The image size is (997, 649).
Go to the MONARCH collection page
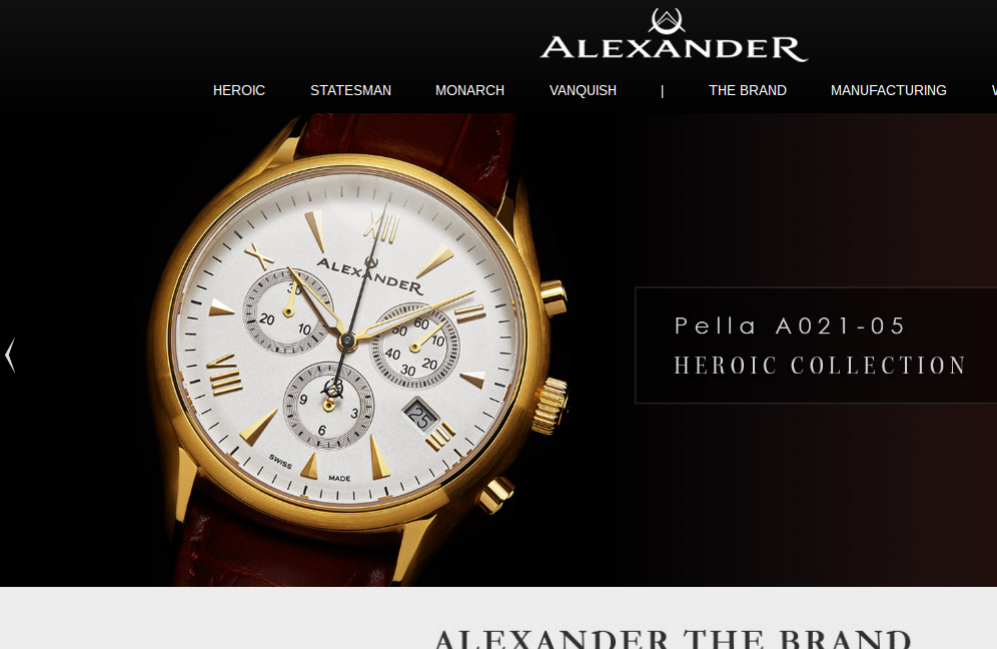pos(469,90)
